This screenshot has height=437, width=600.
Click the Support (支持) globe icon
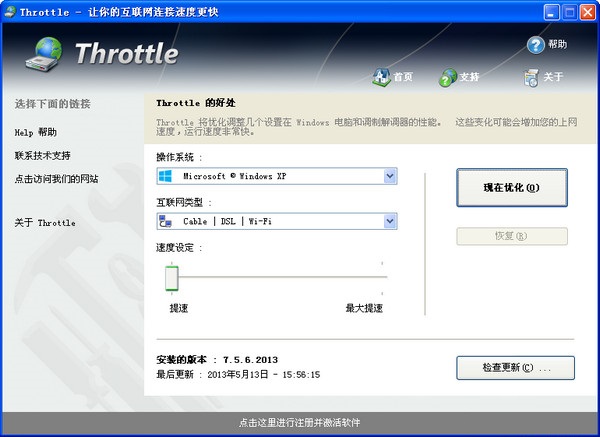[x=447, y=77]
